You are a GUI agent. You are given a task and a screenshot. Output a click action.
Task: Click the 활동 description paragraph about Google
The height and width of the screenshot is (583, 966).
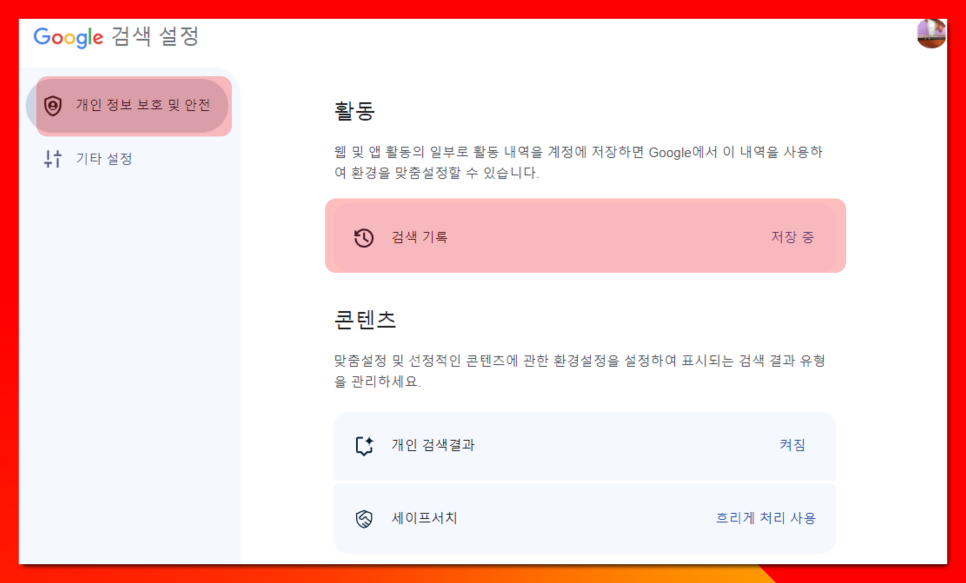click(578, 162)
